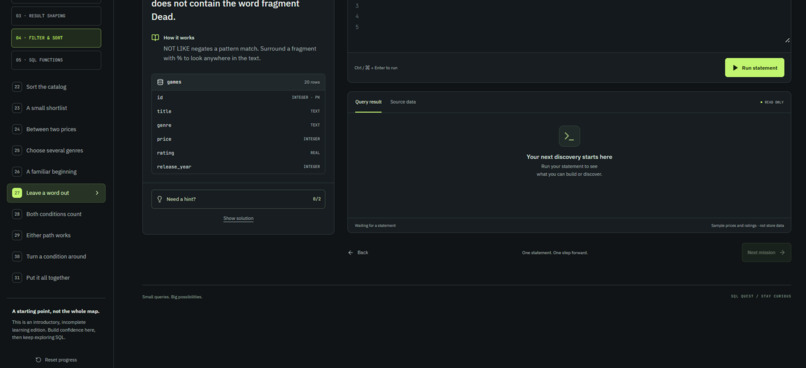Run the SQL statement

pyautogui.click(x=755, y=68)
